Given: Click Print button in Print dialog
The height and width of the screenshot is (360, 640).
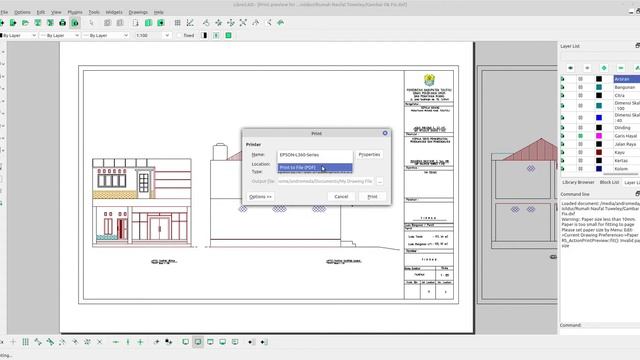Looking at the screenshot, I should (x=372, y=197).
